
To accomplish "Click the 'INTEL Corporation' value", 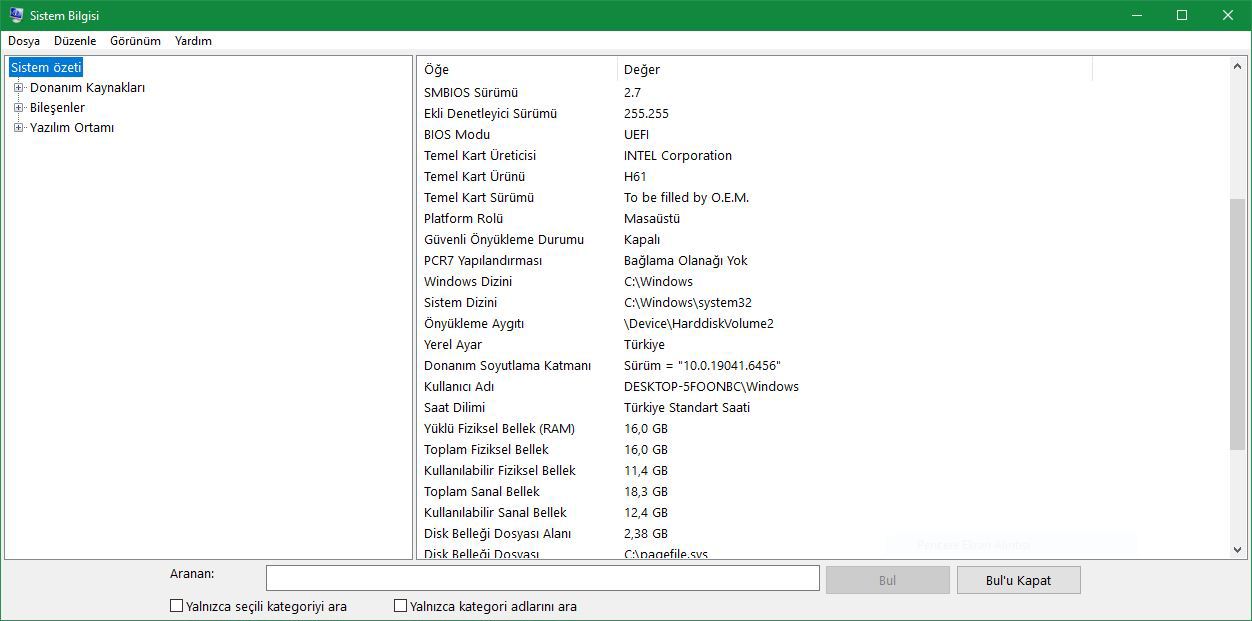I will pos(678,156).
